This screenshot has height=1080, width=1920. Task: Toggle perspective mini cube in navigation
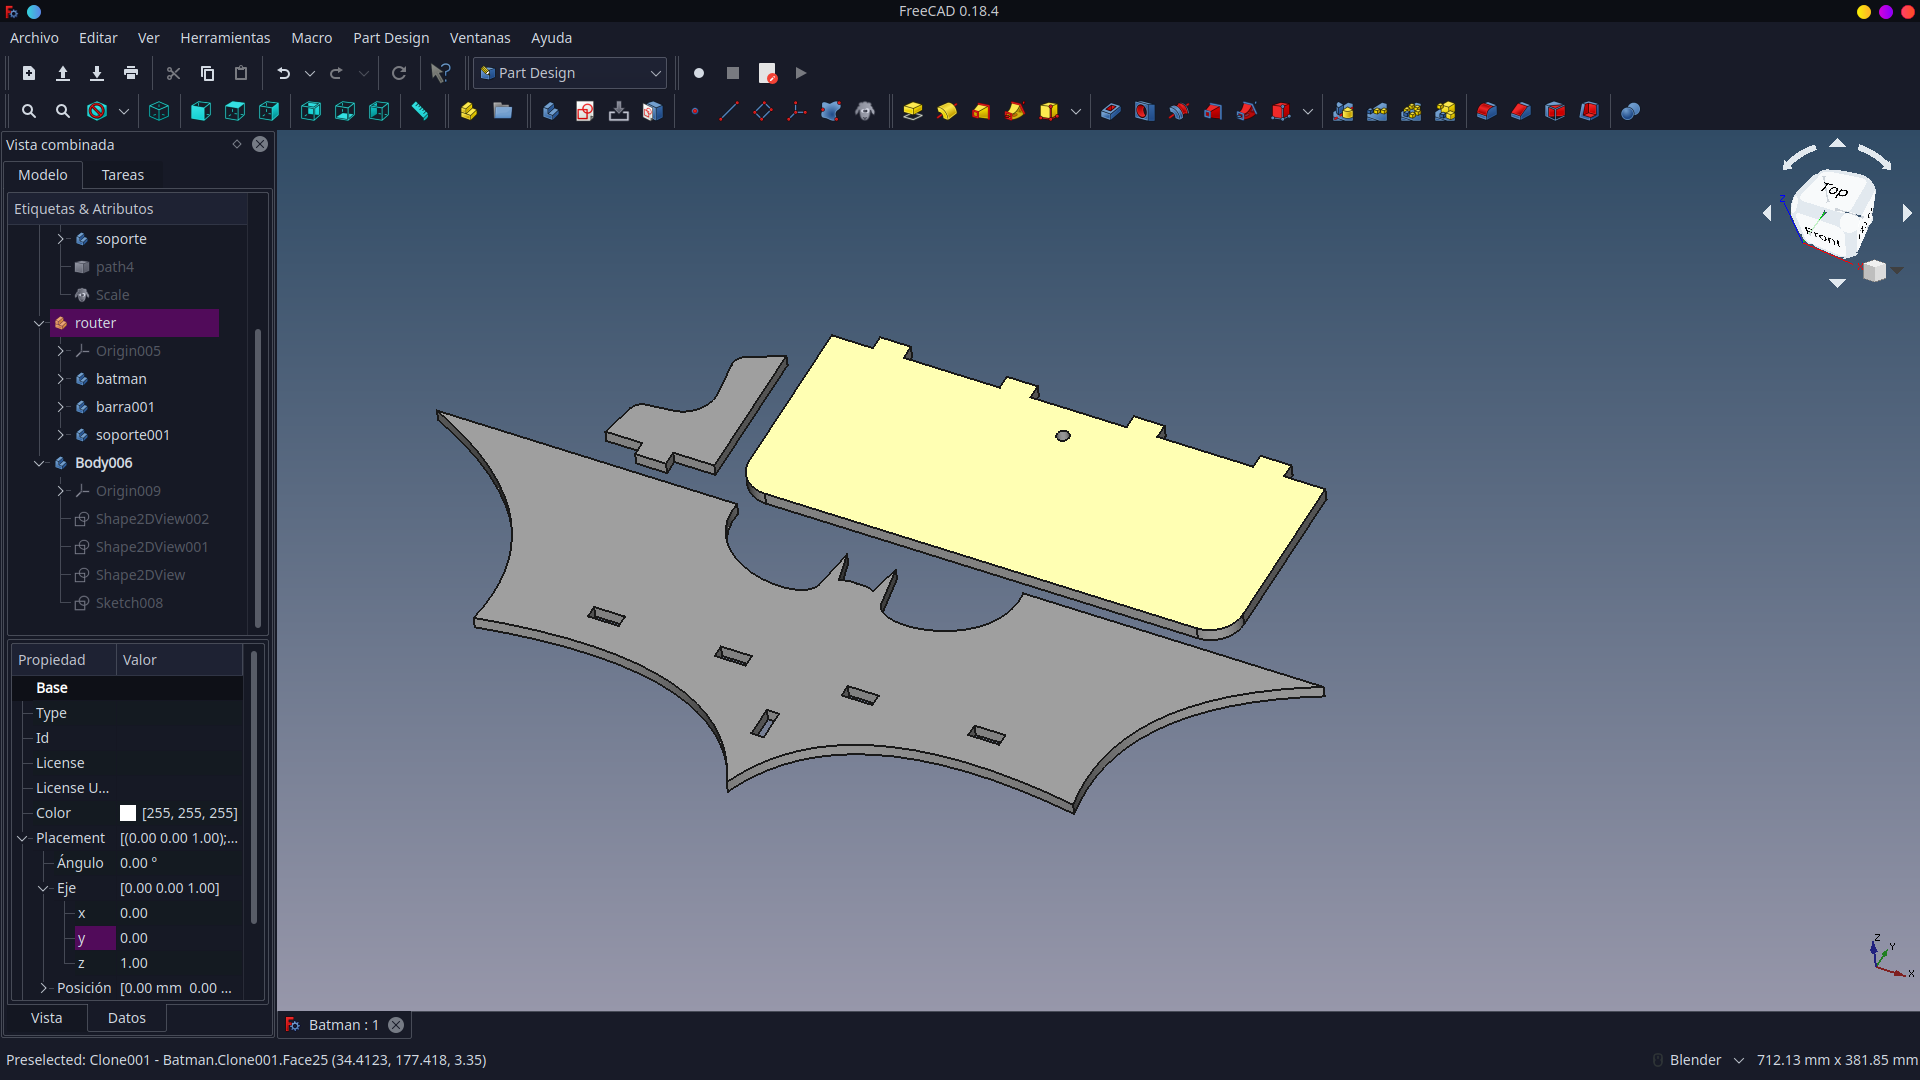1874,271
